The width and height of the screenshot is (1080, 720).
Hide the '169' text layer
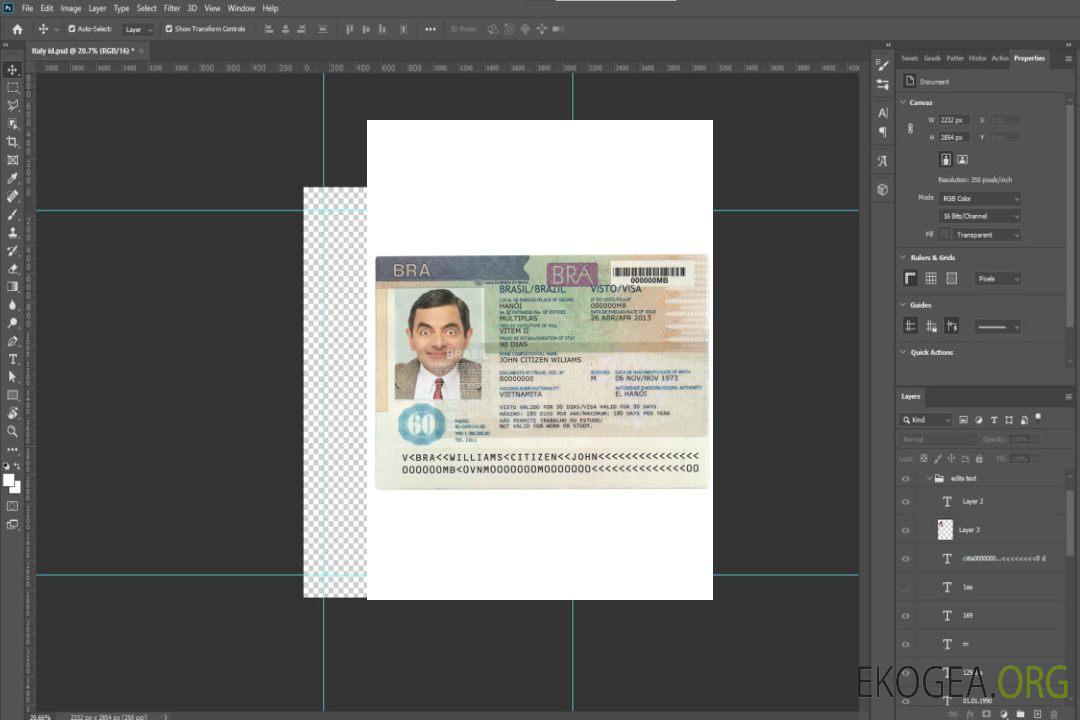[906, 616]
